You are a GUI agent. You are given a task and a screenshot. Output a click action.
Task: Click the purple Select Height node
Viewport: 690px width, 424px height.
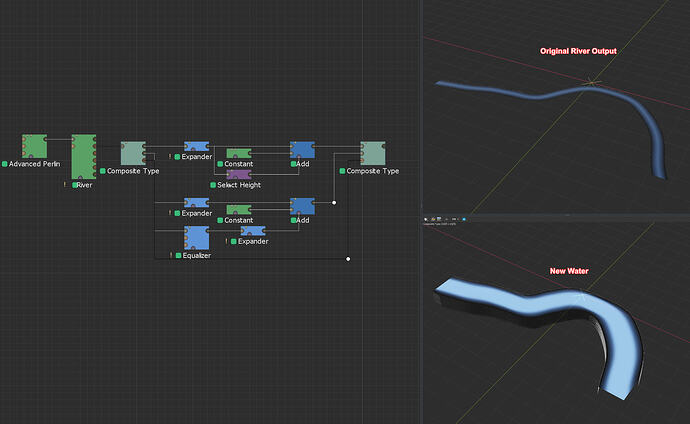point(238,174)
